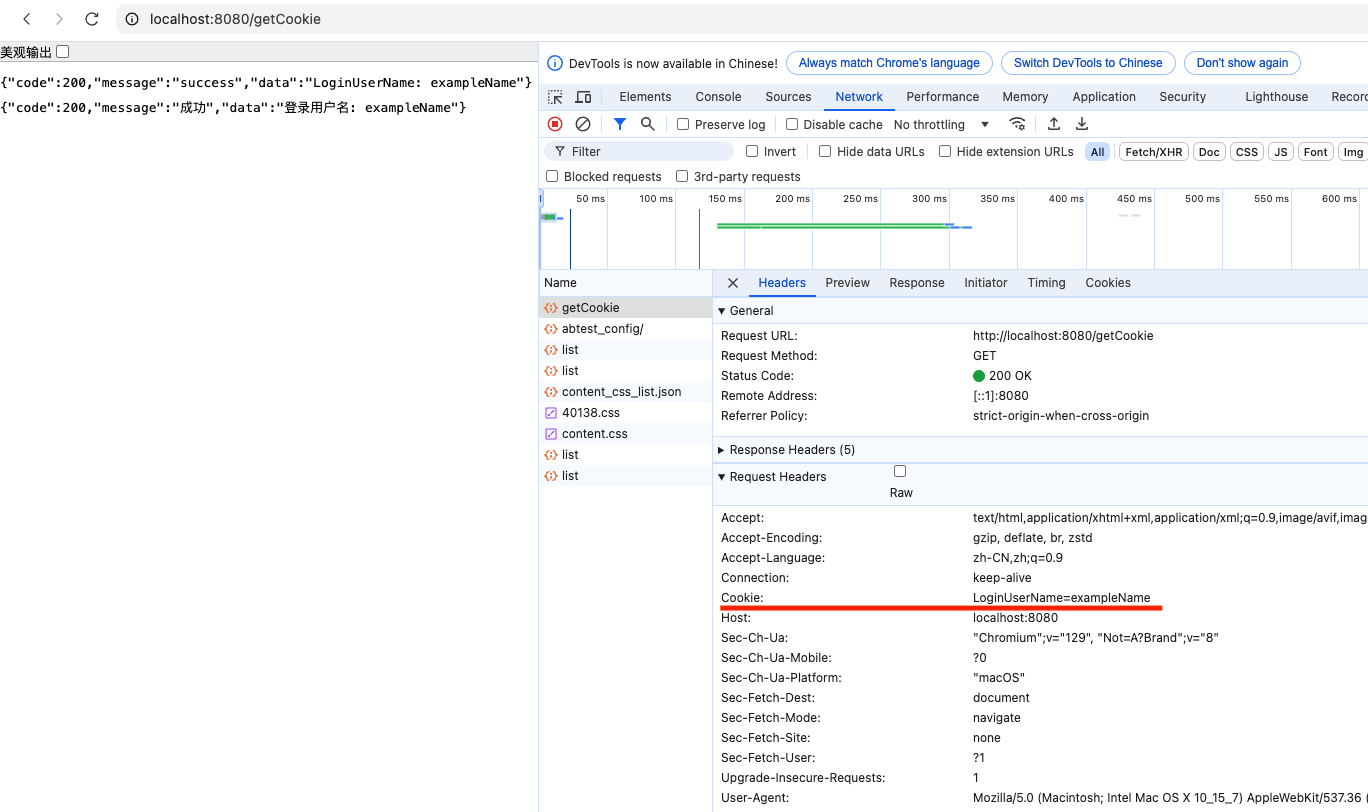The width and height of the screenshot is (1368, 812).
Task: Clear the network log
Action: pyautogui.click(x=583, y=124)
